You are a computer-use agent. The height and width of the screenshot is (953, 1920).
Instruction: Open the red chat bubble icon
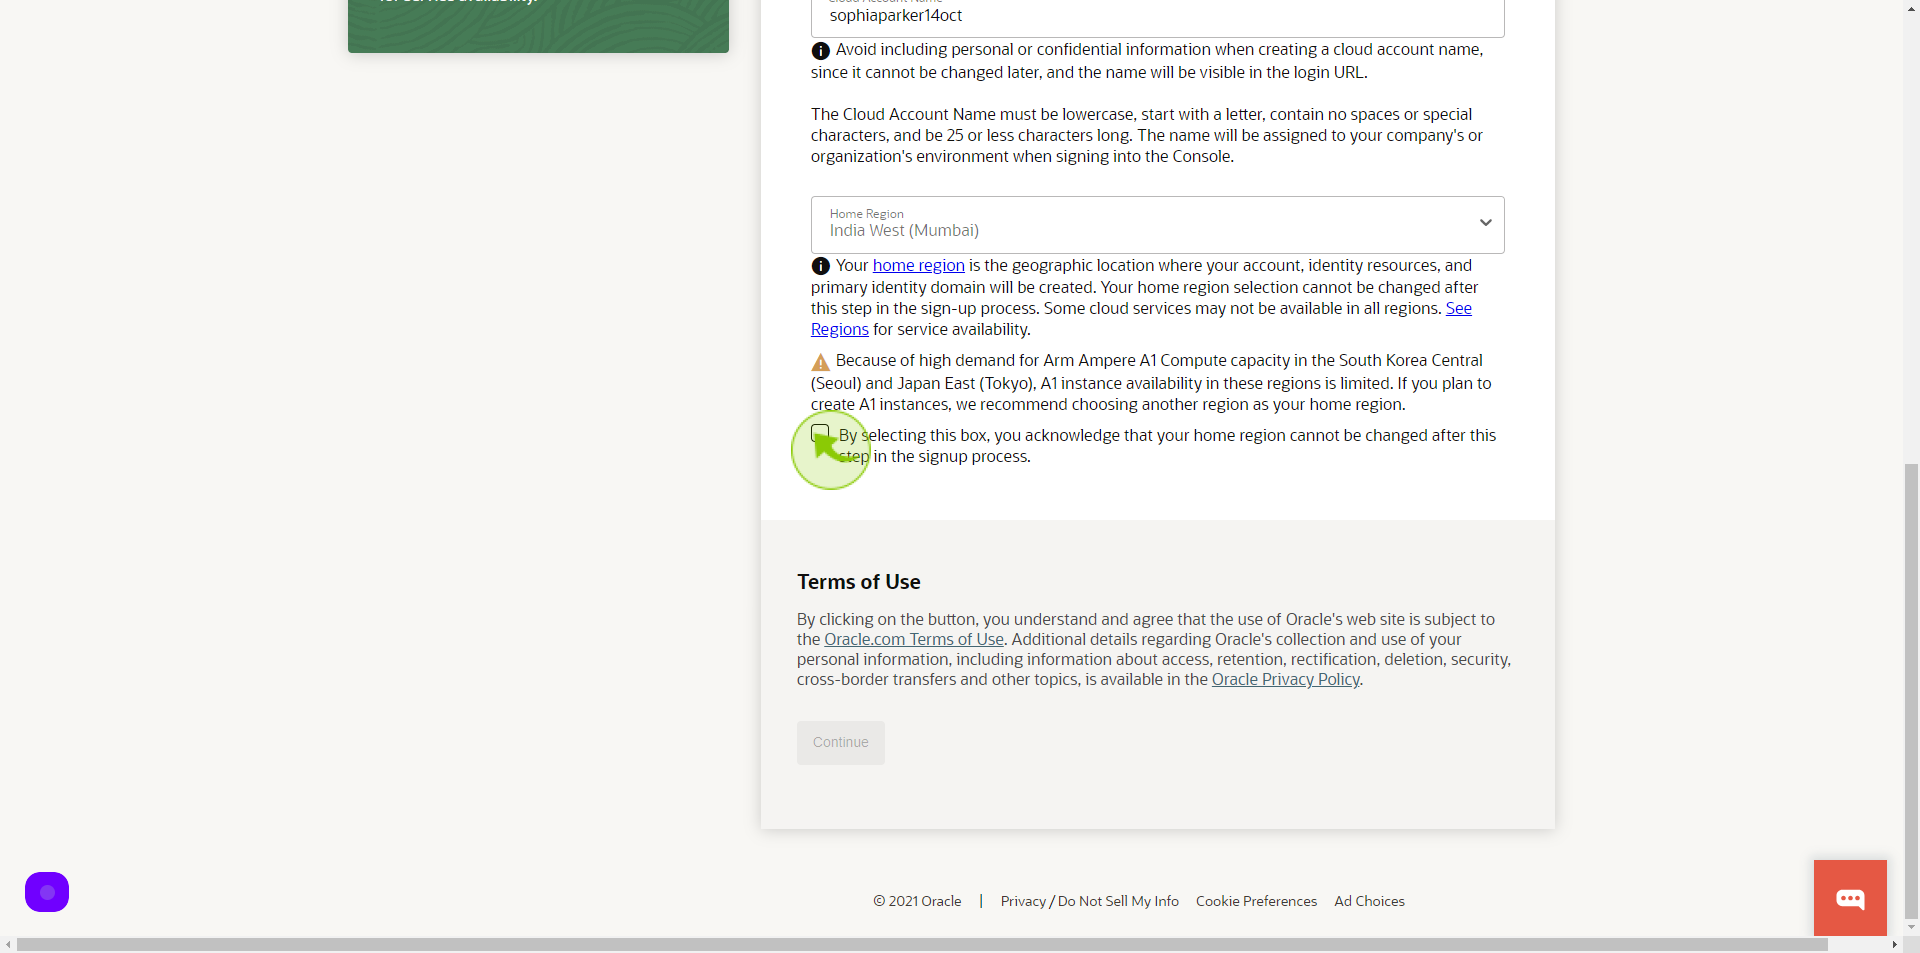click(1850, 898)
